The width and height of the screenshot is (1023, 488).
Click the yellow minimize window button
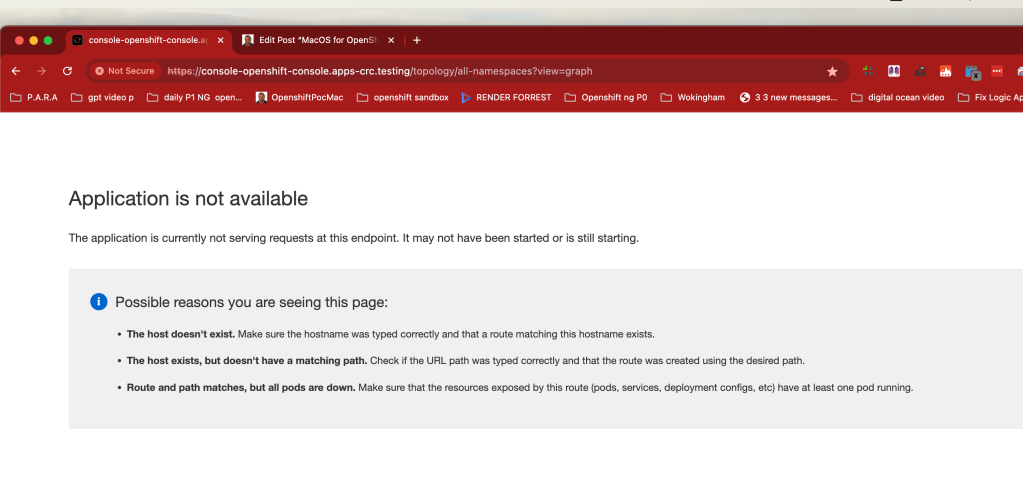pos(34,40)
